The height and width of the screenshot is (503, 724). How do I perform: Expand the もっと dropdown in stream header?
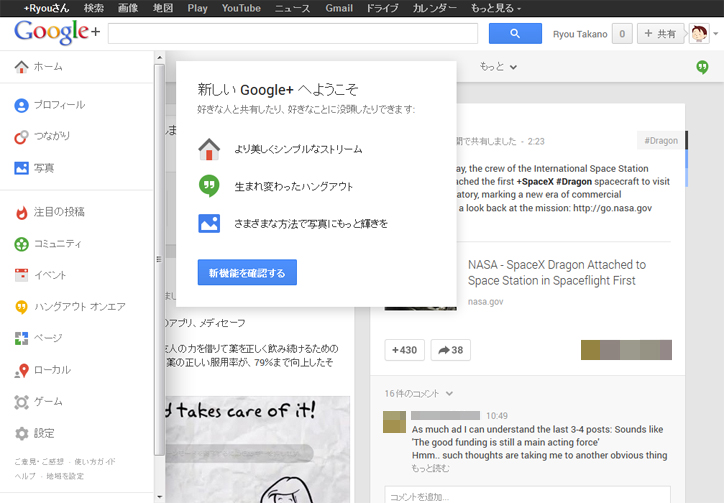498,67
